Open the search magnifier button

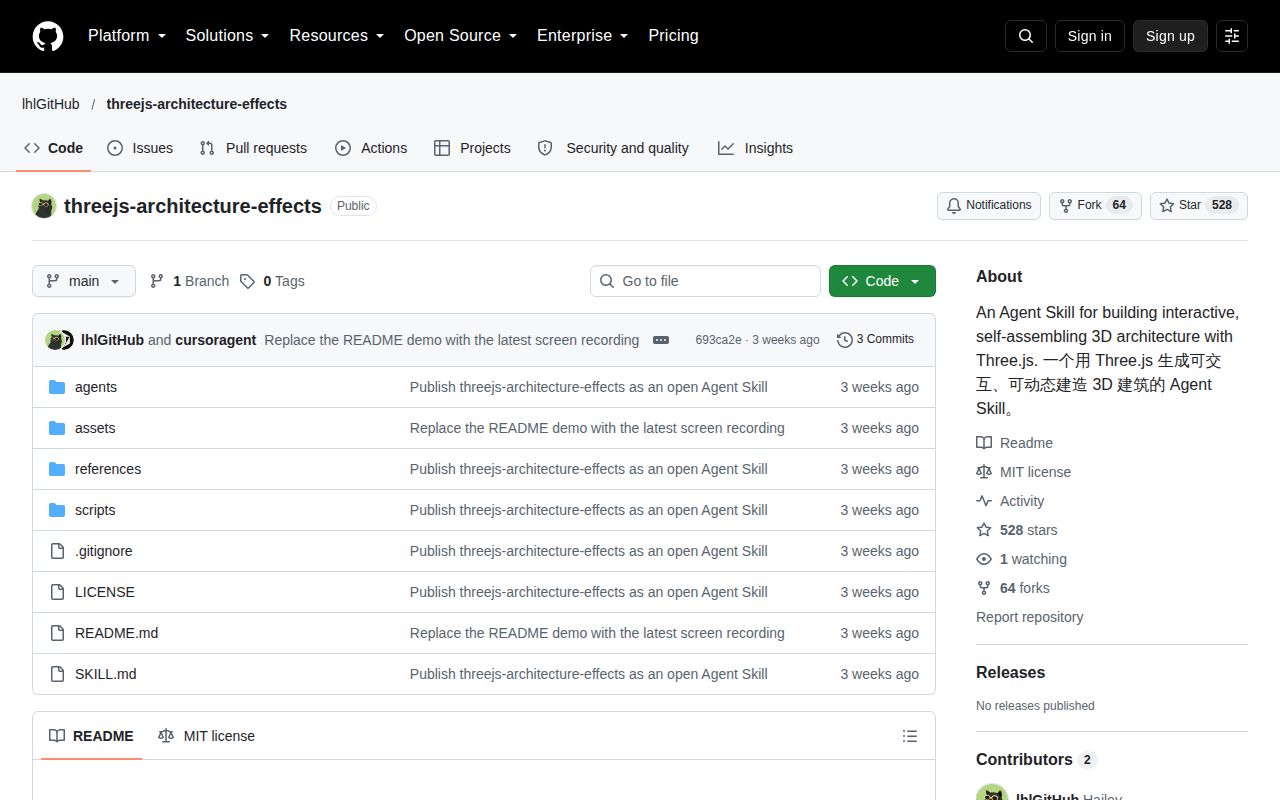tap(1026, 36)
